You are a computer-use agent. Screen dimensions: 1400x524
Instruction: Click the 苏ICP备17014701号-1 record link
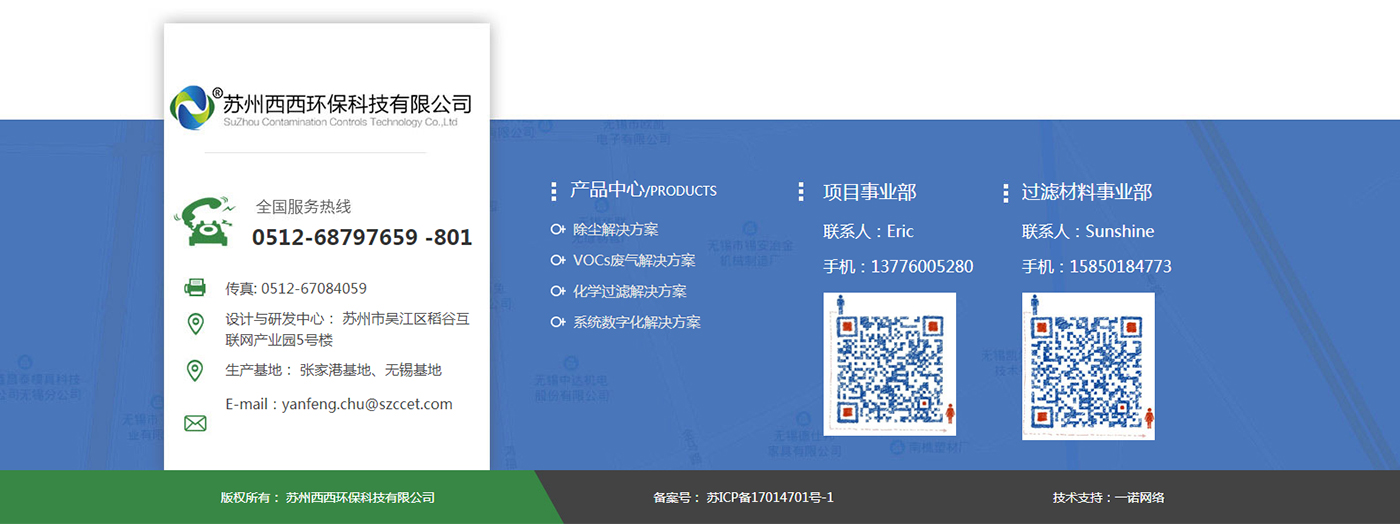[x=770, y=497]
